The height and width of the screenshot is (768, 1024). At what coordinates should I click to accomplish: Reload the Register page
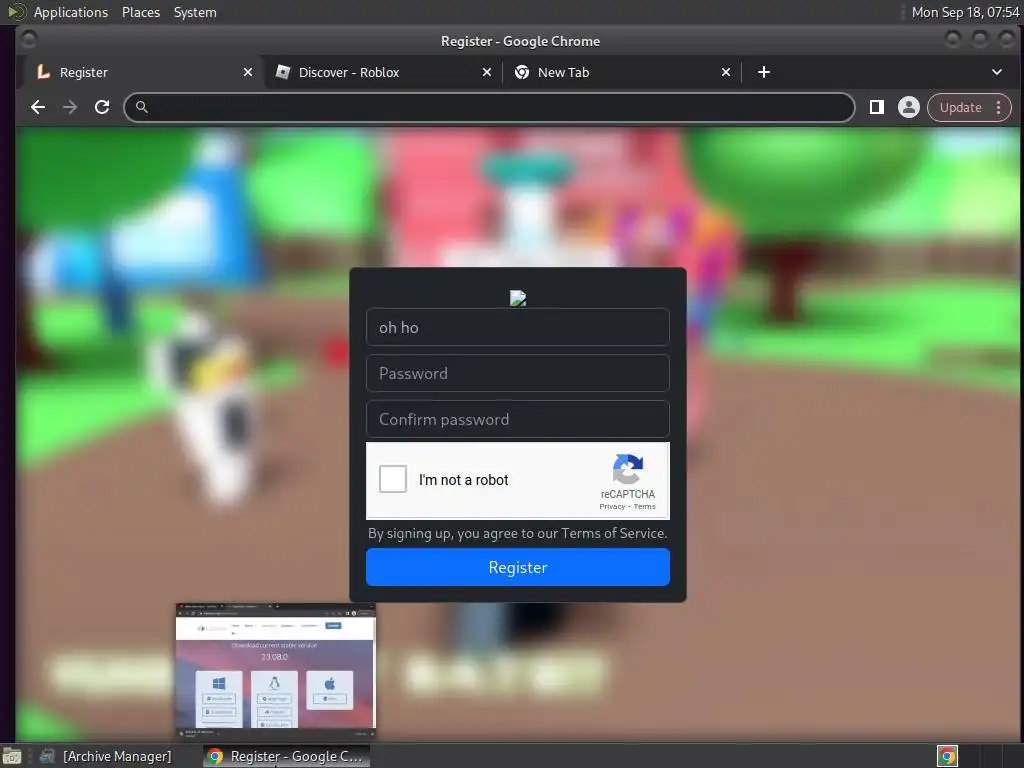tap(102, 107)
